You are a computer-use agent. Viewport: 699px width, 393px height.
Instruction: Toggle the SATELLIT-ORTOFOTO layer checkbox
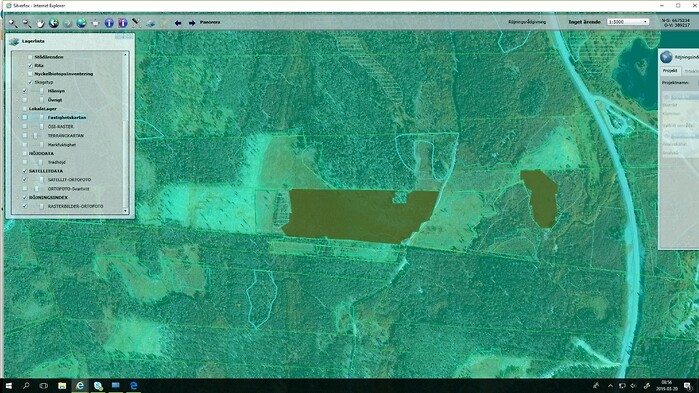25,180
